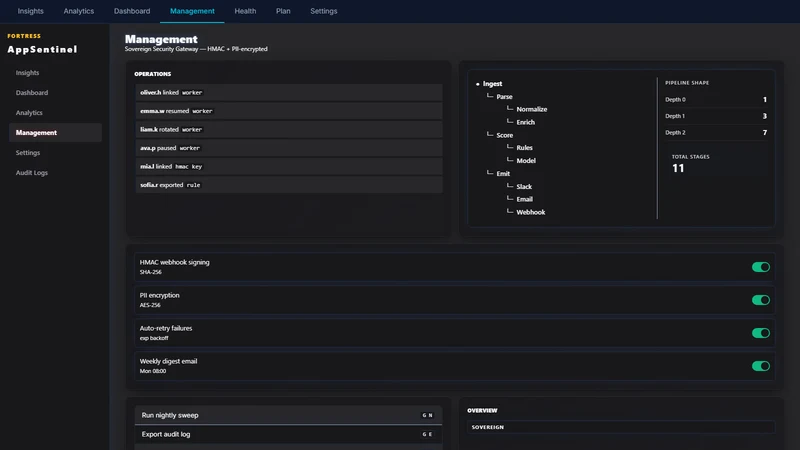The height and width of the screenshot is (450, 800).
Task: Switch to the Analytics top tab
Action: pos(79,11)
